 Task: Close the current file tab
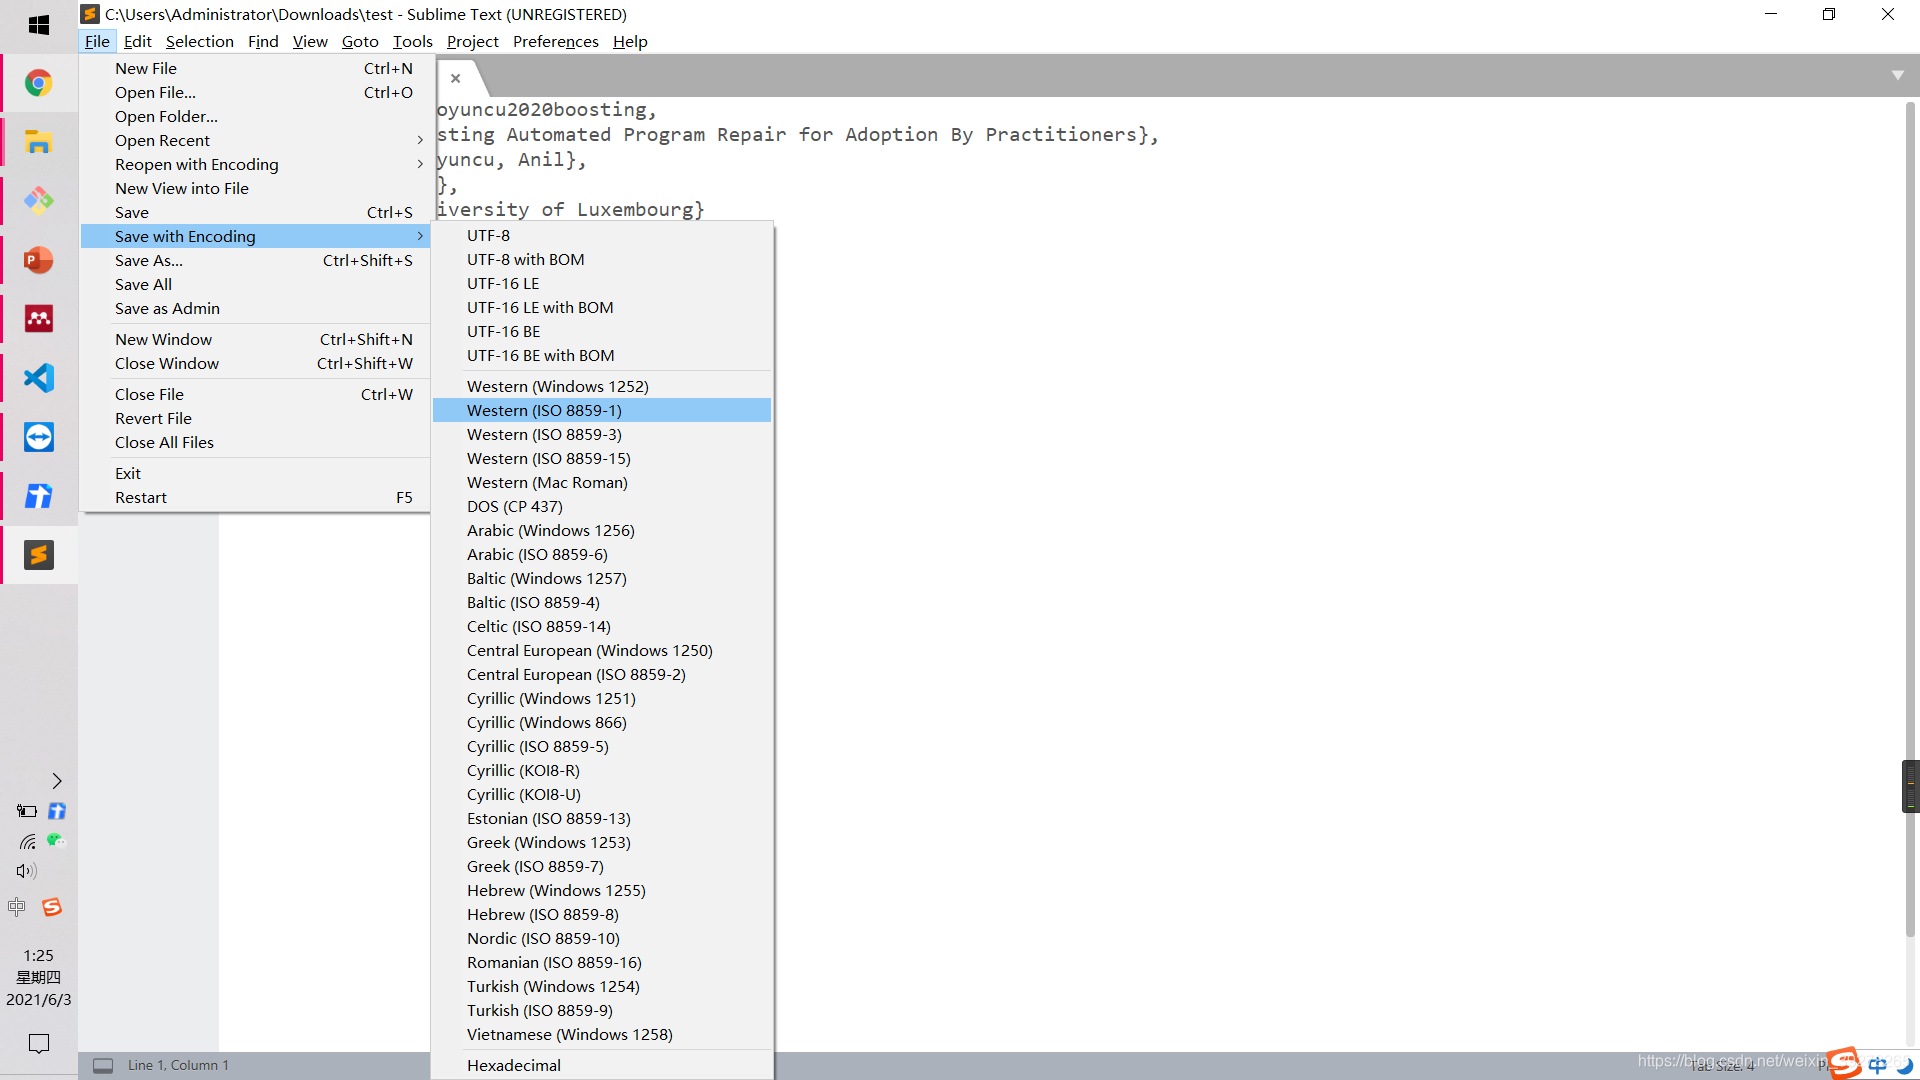click(x=456, y=78)
